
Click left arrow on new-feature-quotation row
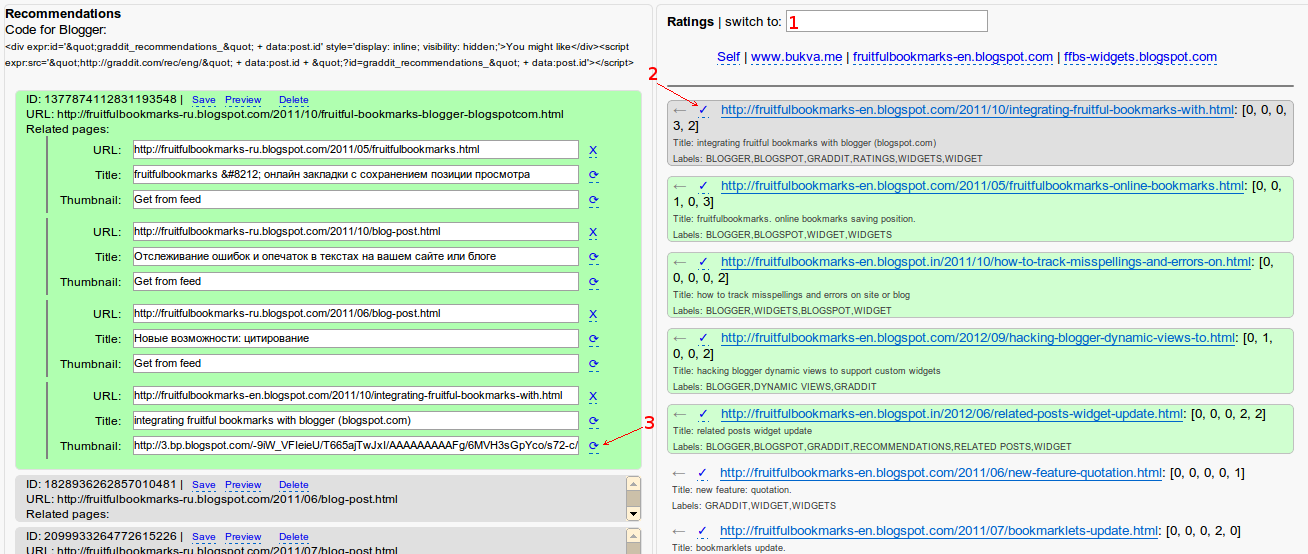pyautogui.click(x=680, y=472)
